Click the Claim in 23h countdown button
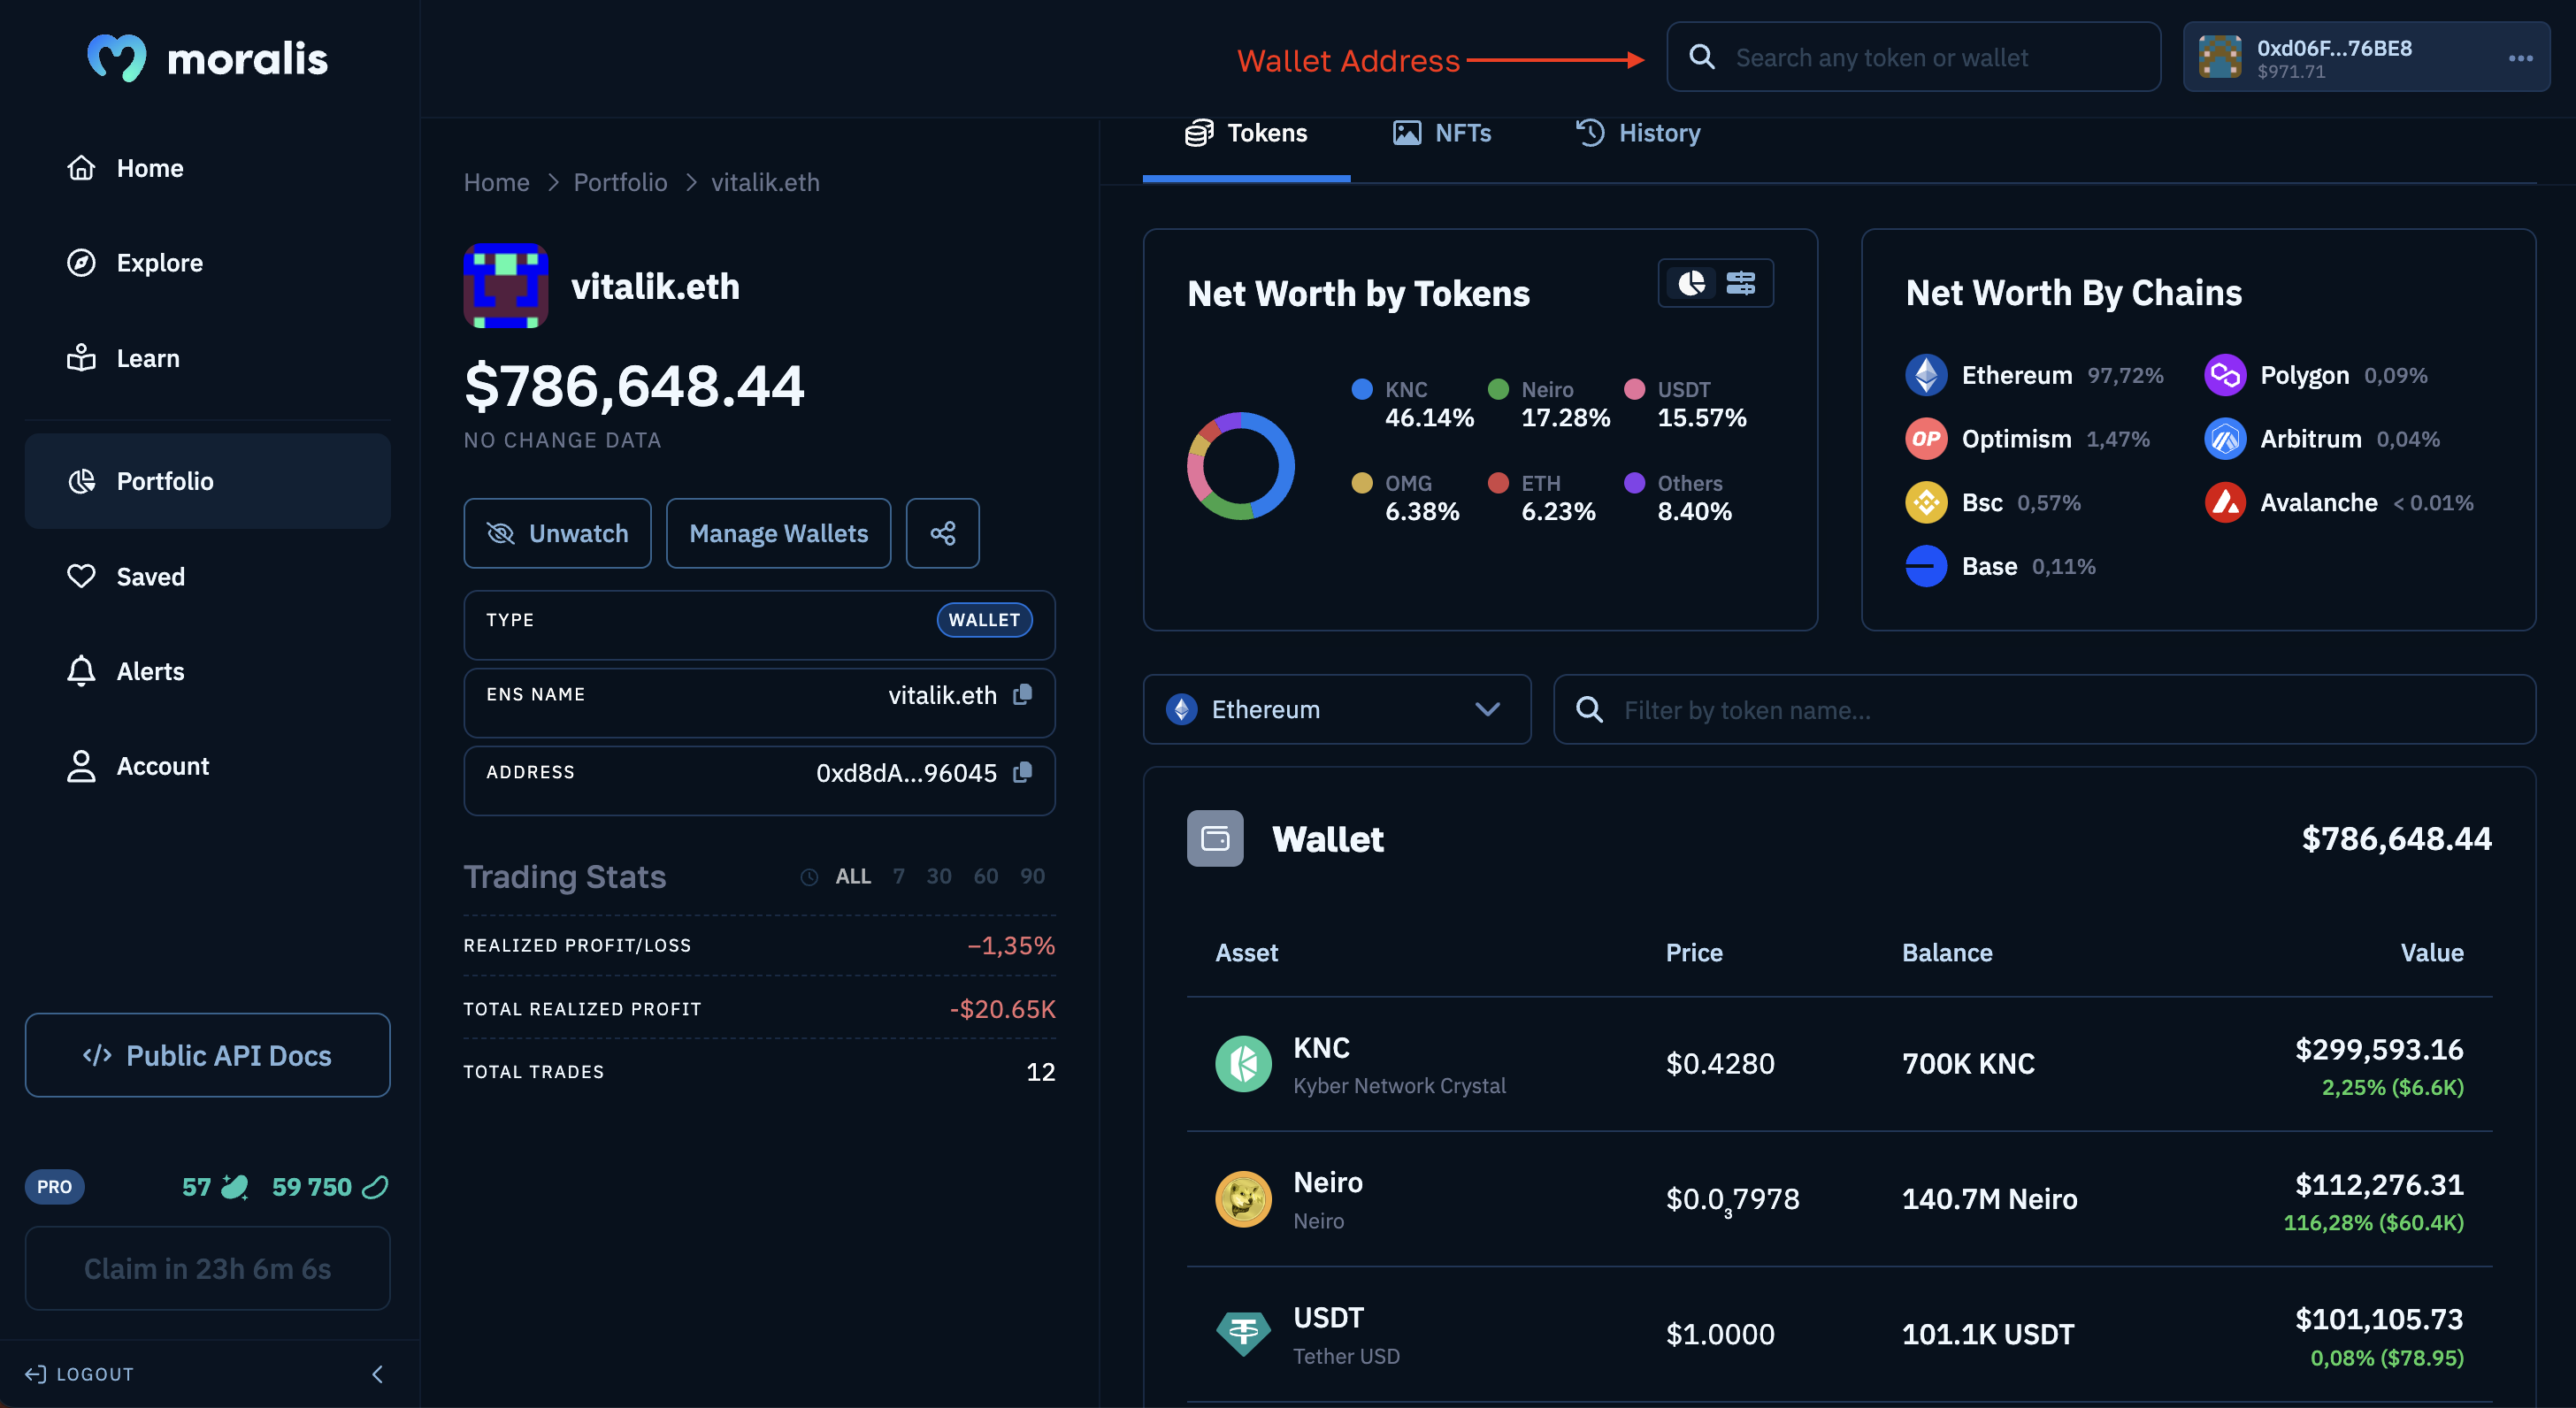The height and width of the screenshot is (1408, 2576). (207, 1268)
